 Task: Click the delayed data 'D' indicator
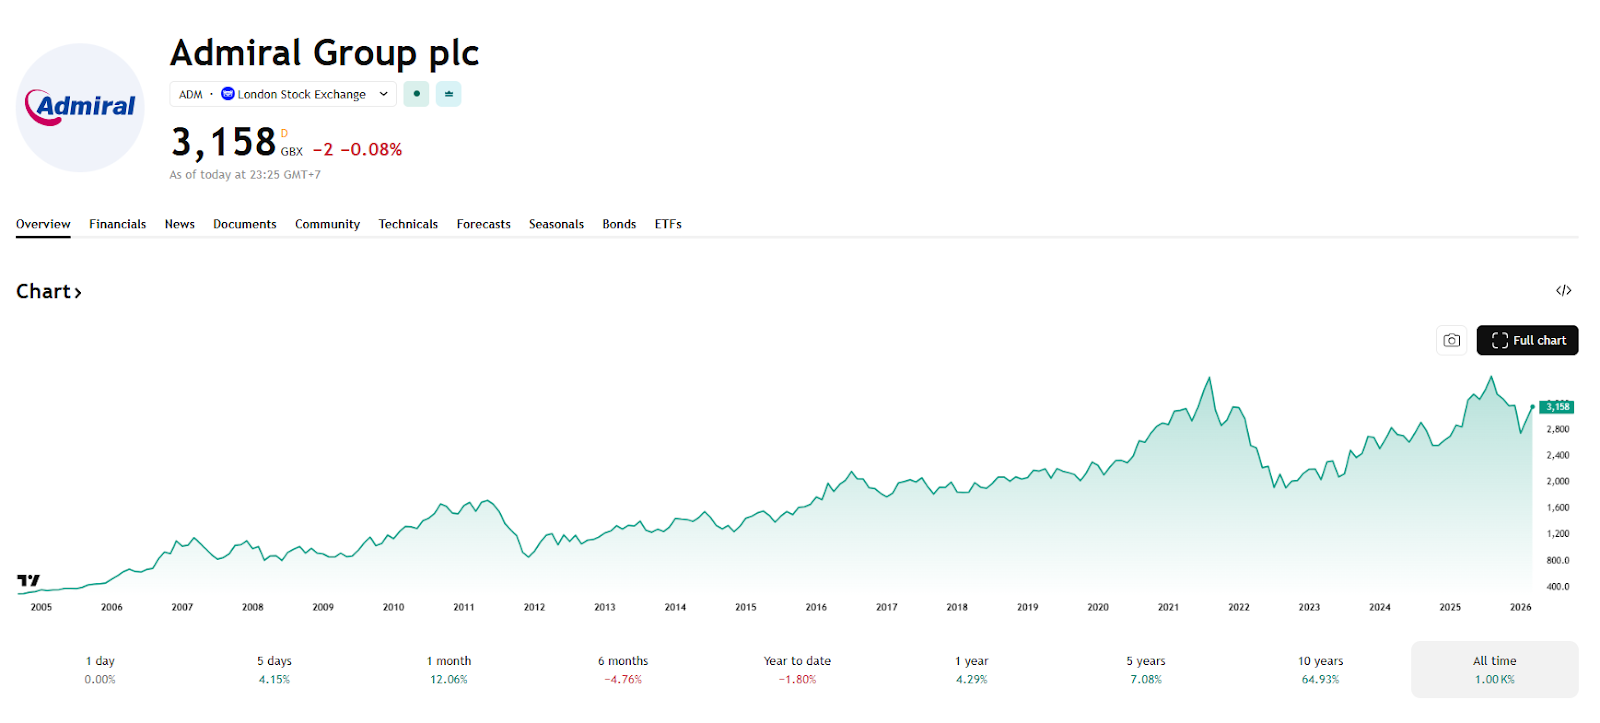click(x=284, y=133)
